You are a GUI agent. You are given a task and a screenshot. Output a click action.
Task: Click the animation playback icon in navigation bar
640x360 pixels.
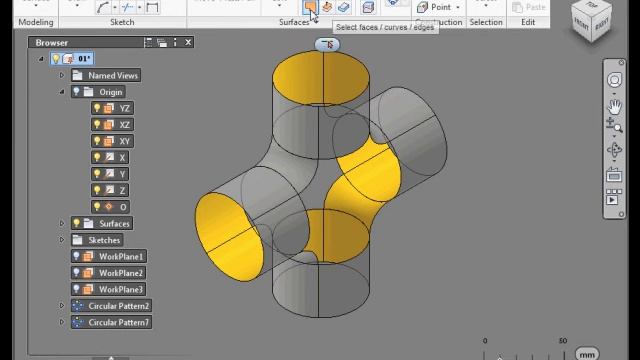click(613, 197)
